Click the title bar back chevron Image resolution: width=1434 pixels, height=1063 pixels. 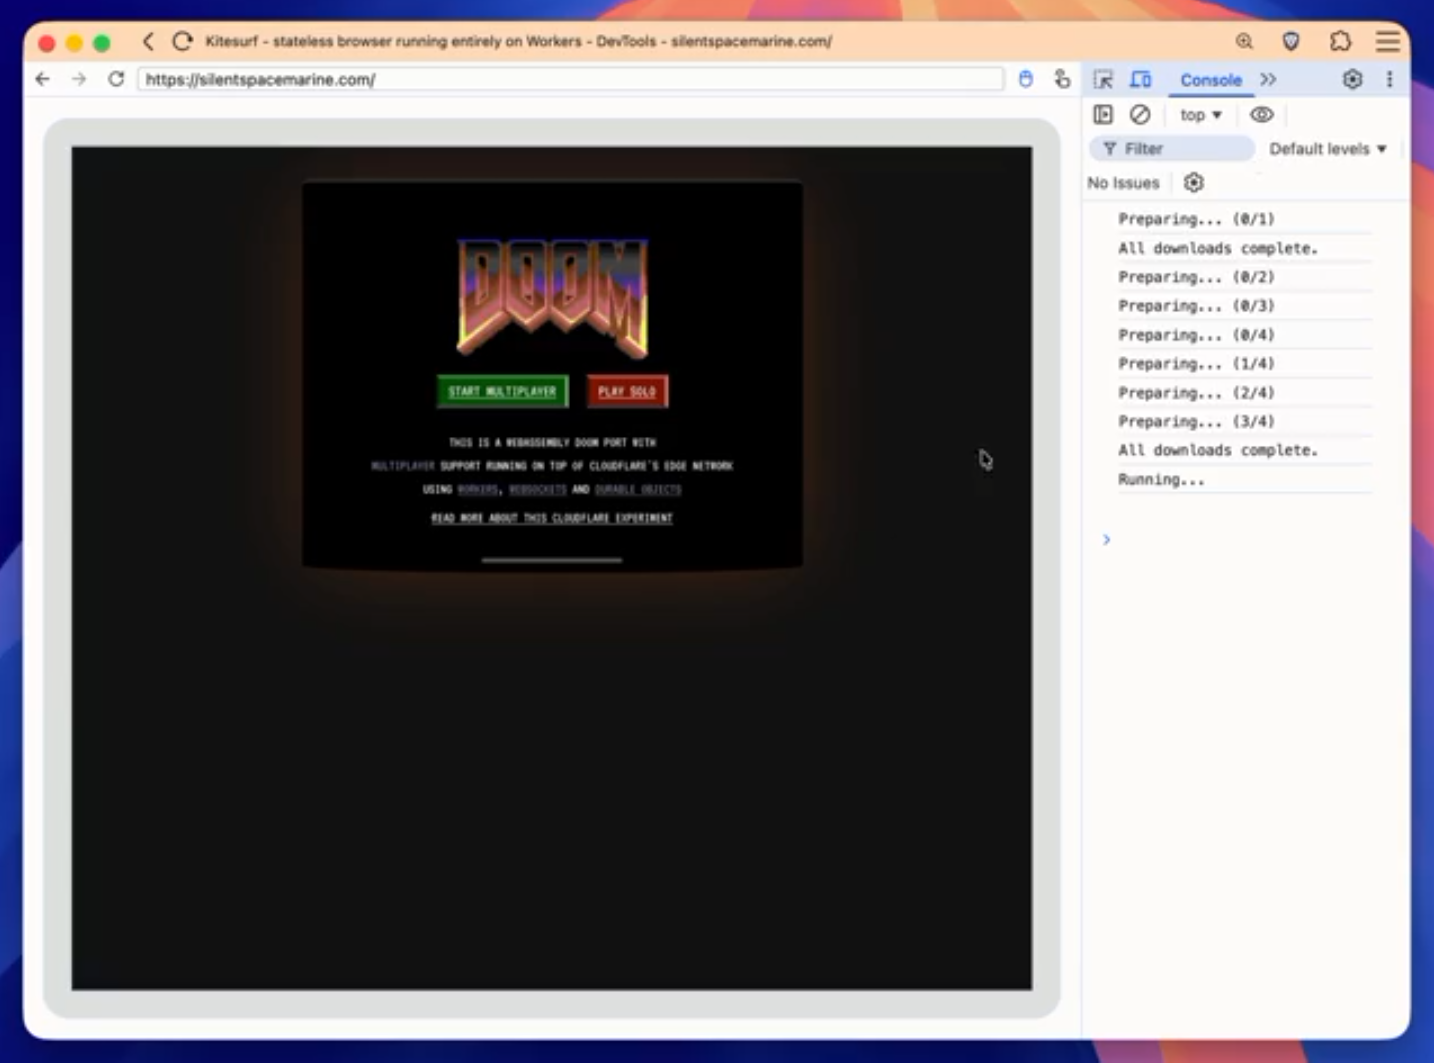click(148, 41)
